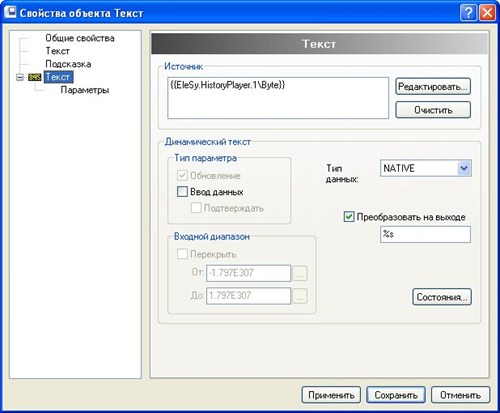The height and width of the screenshot is (413, 500).
Task: Open the Подсказка tree item
Action: click(68, 64)
